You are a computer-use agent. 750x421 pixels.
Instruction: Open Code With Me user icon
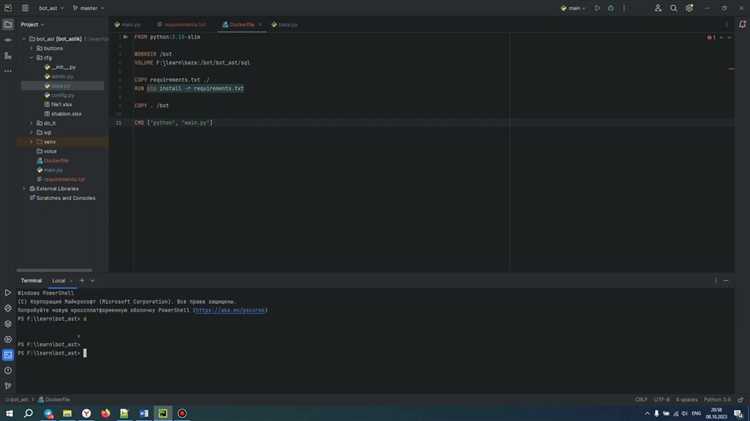point(658,8)
